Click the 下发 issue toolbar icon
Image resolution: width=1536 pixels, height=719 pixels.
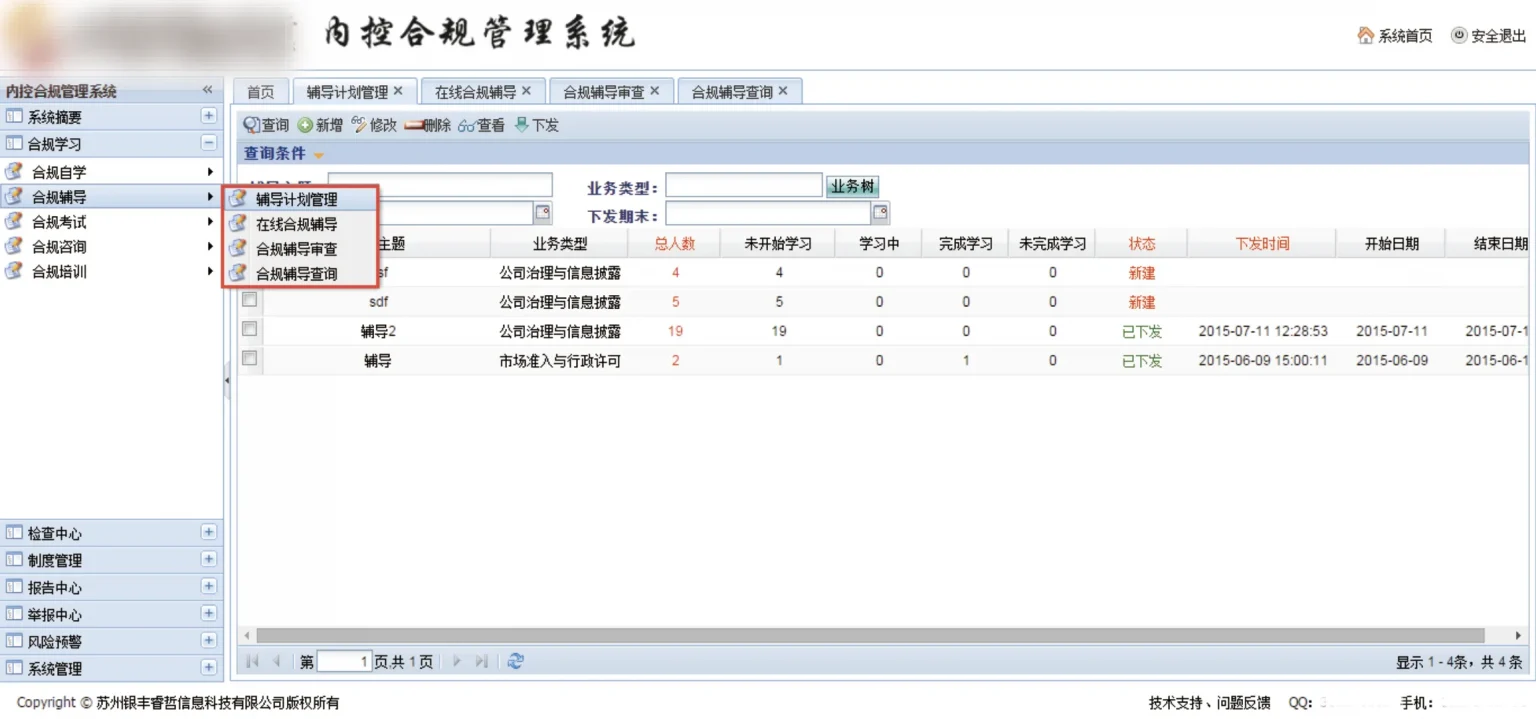click(x=521, y=126)
